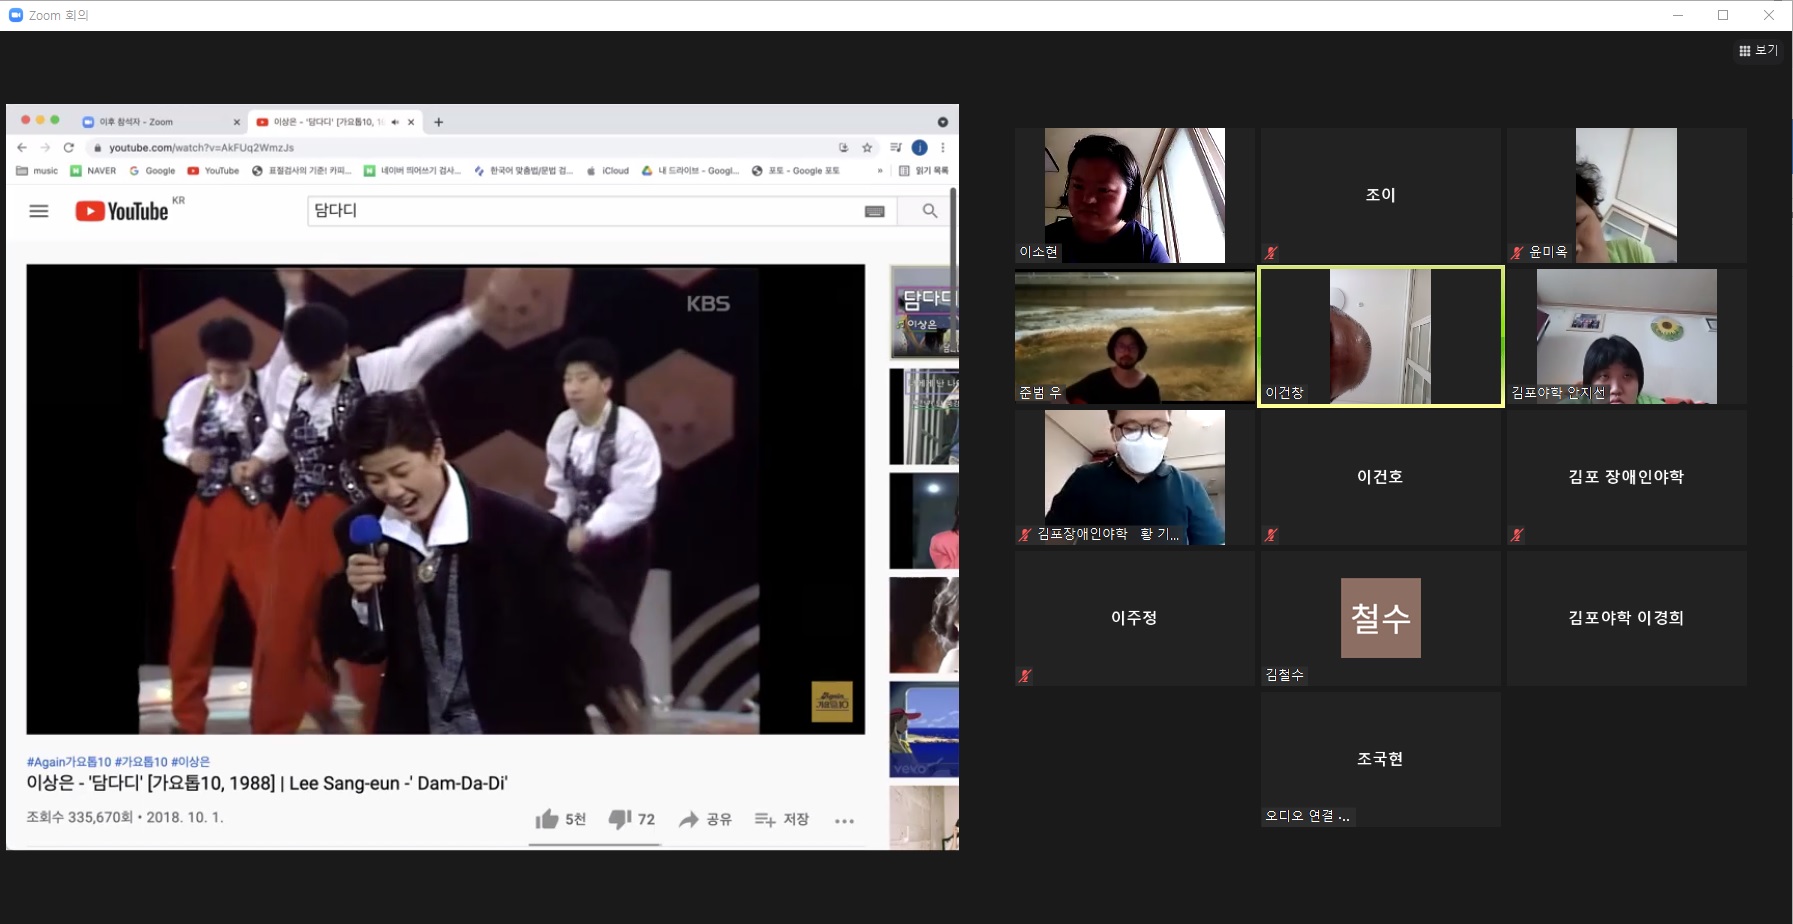Open the second suggested video thumbnail

[x=924, y=417]
